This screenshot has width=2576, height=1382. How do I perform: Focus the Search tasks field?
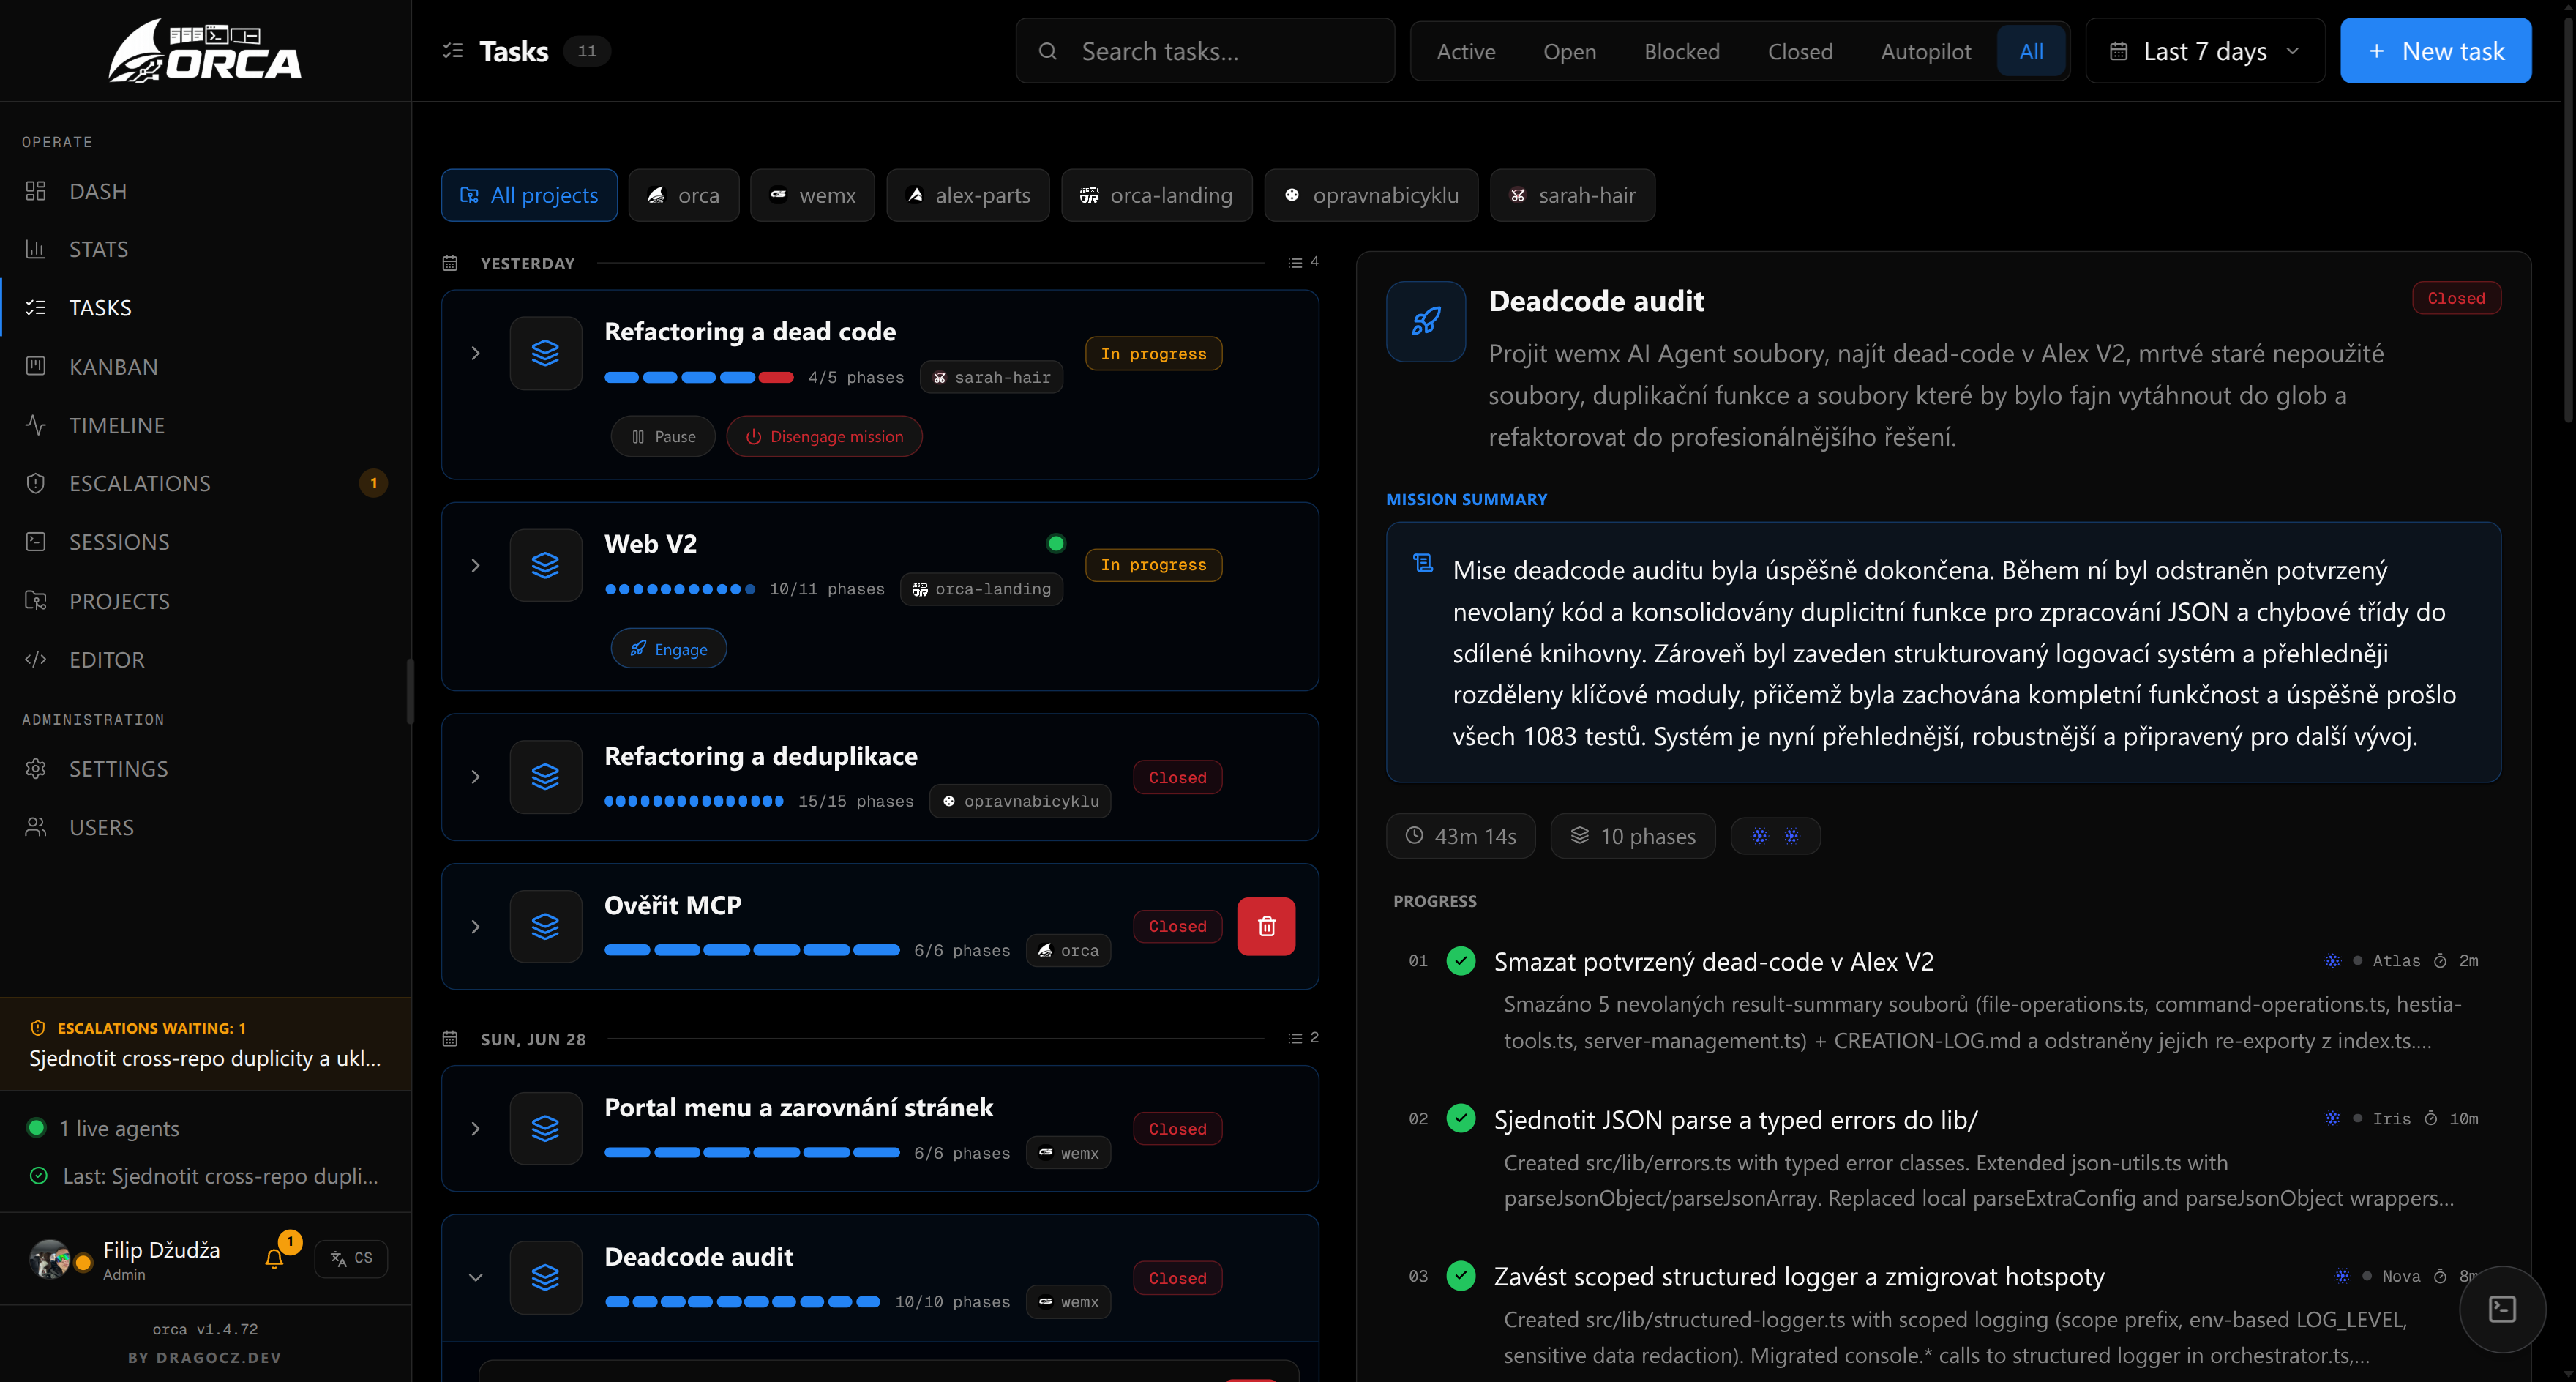[x=1205, y=51]
